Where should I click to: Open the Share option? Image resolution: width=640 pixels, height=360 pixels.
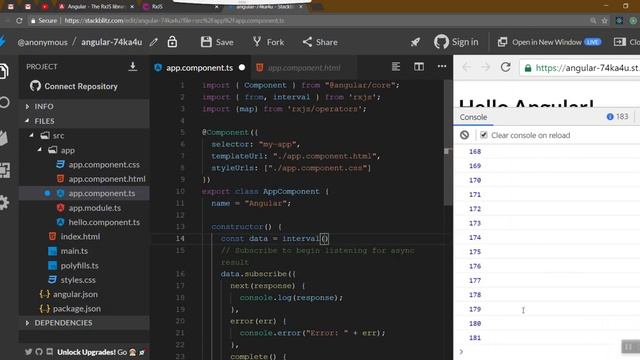(x=320, y=42)
